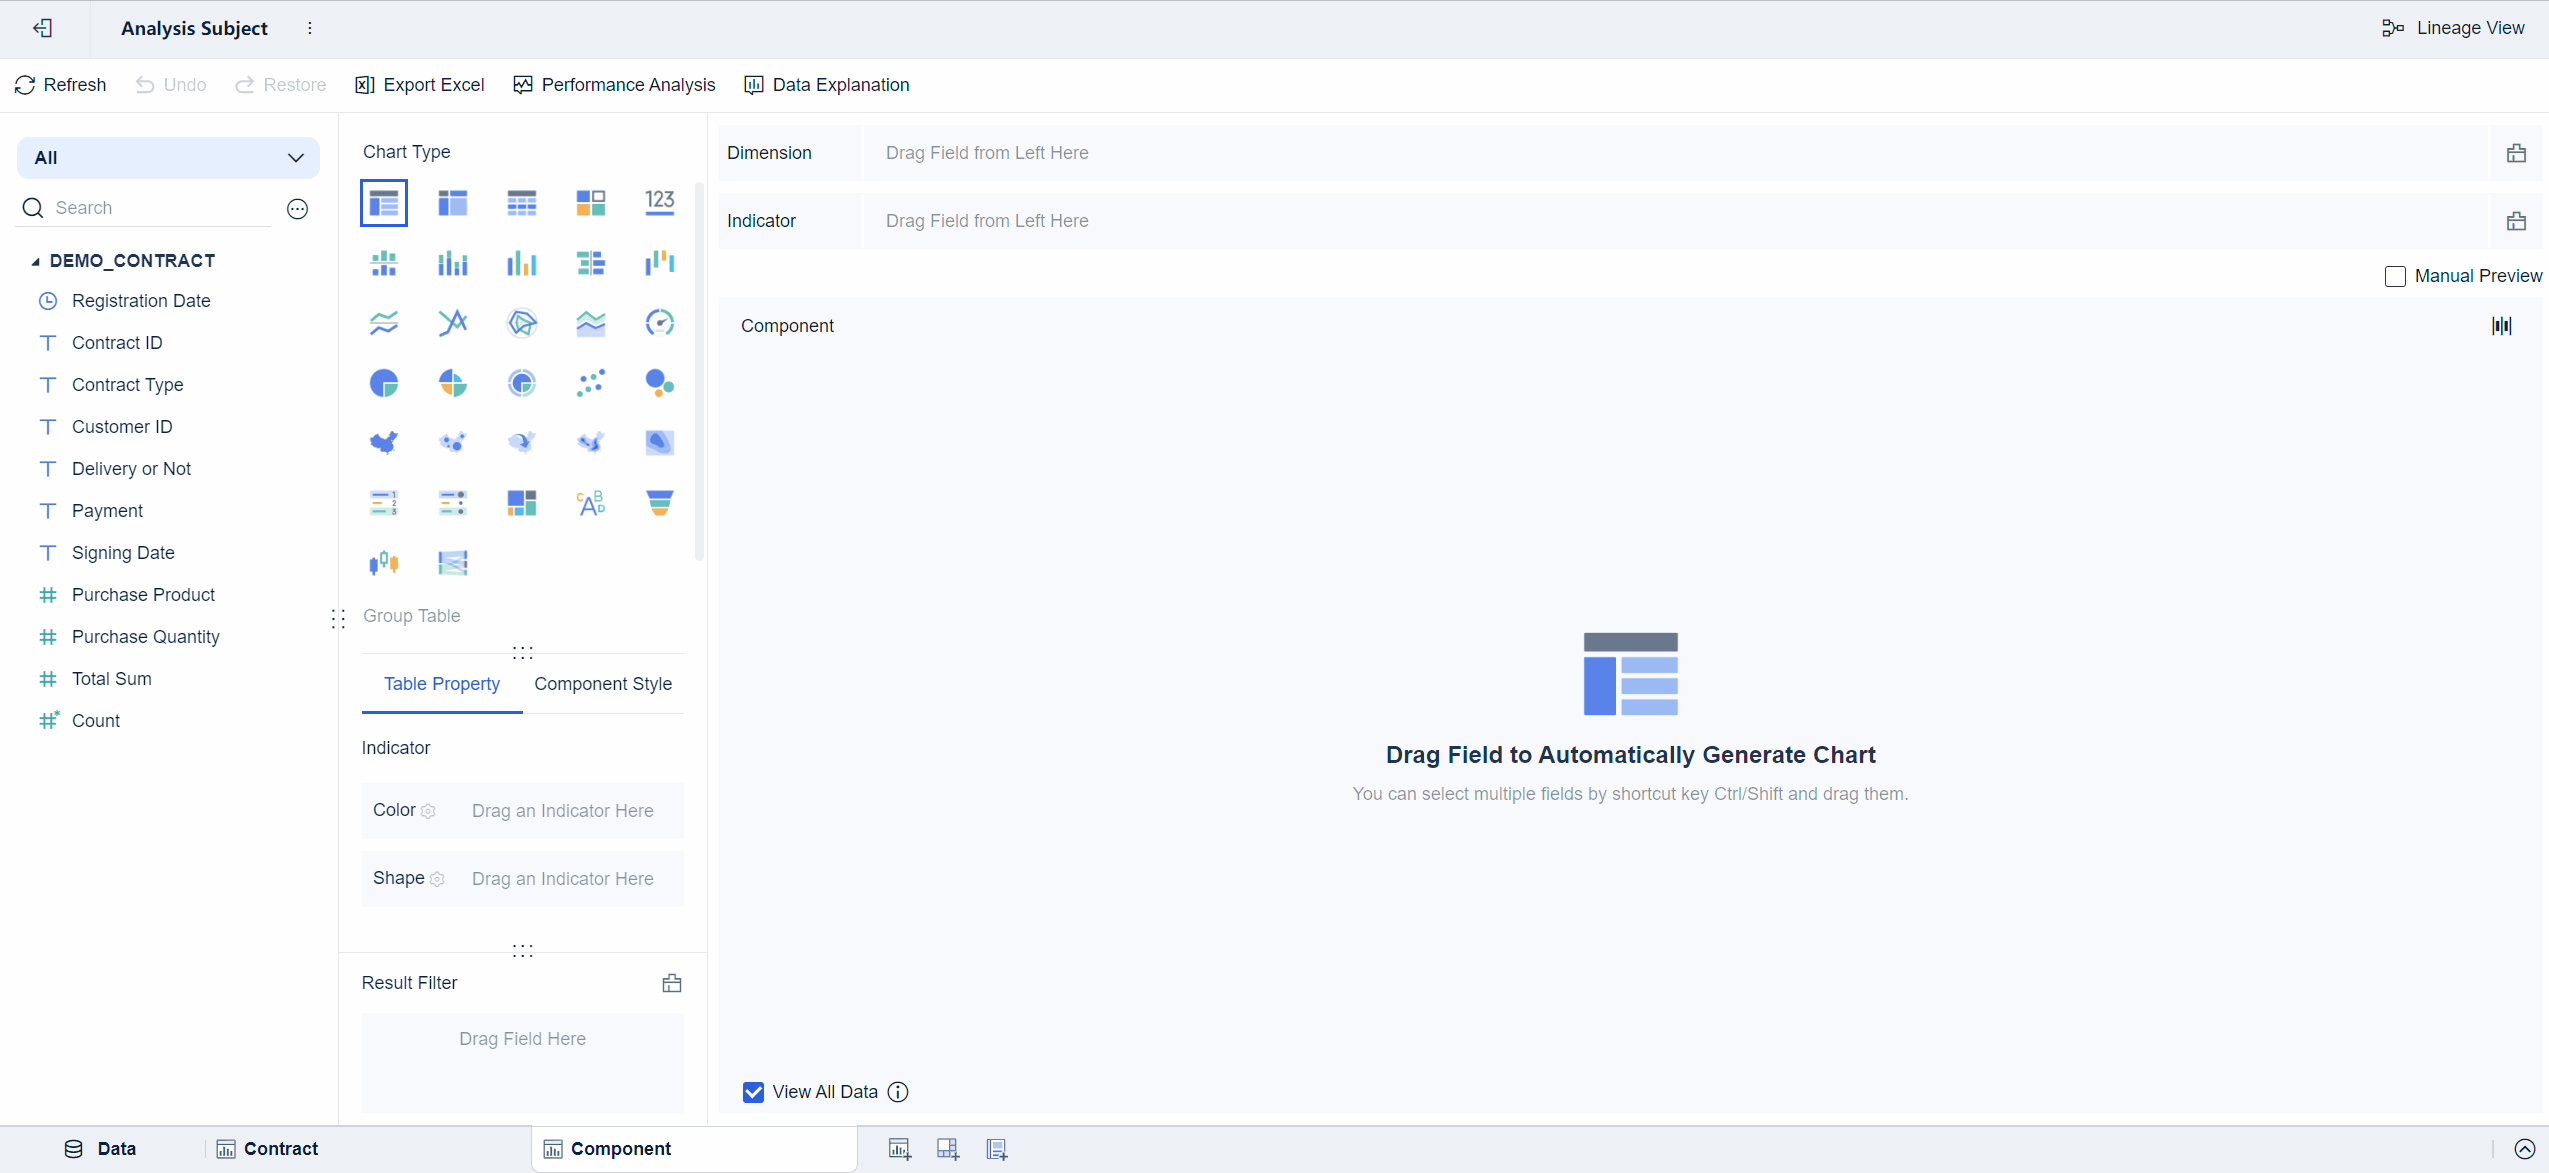Collapse the DEMO_CONTRACT field list

click(35, 260)
